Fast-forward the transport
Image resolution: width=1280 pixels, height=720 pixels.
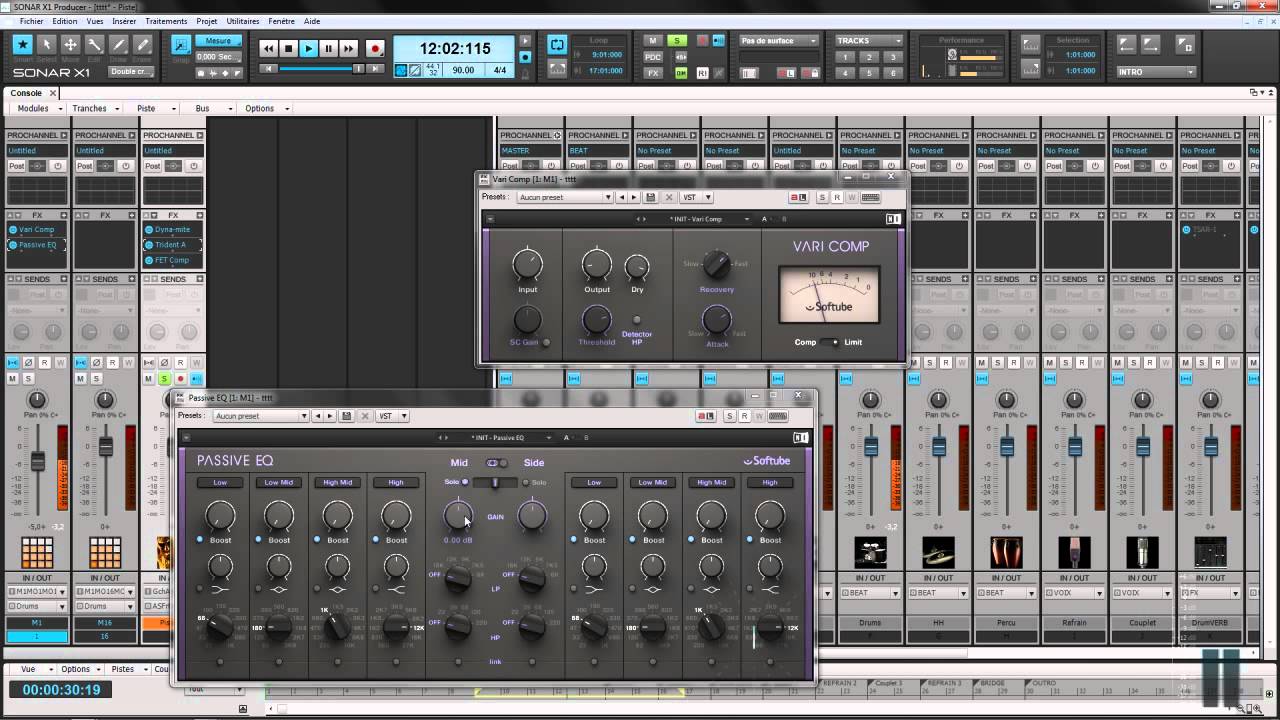tap(348, 48)
